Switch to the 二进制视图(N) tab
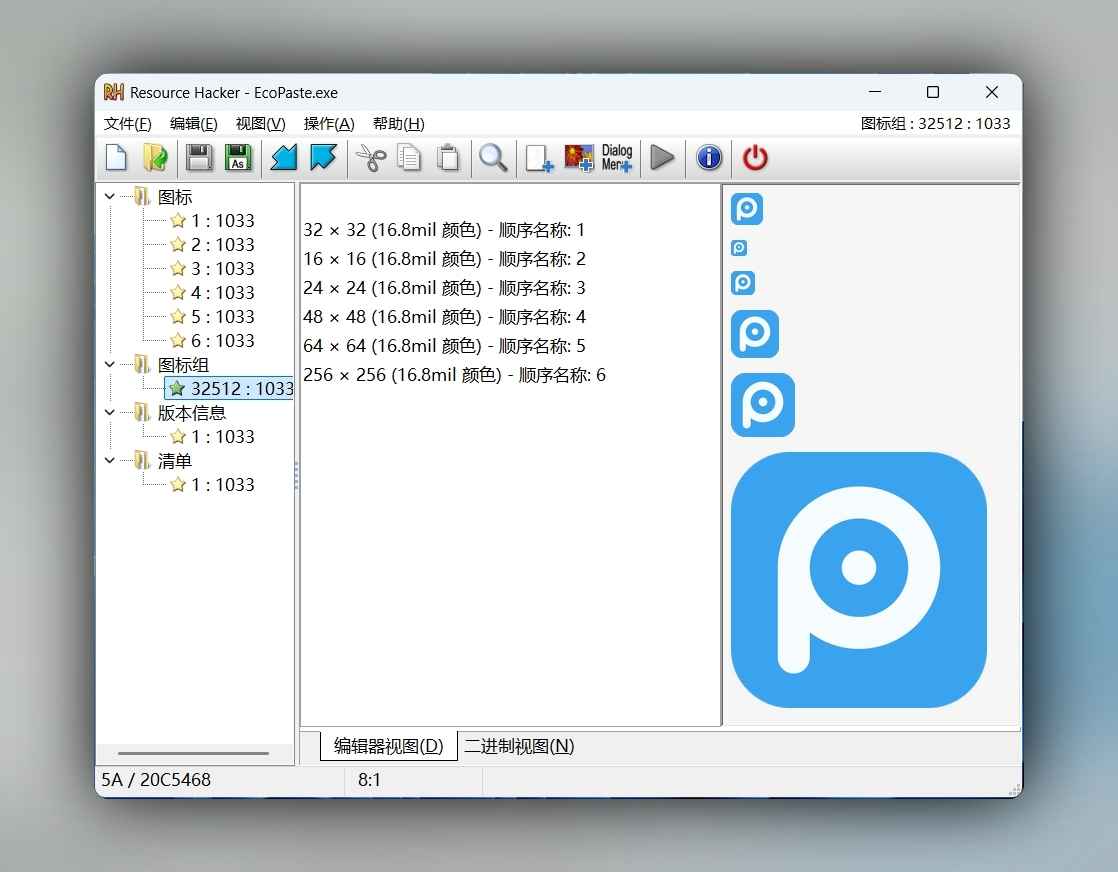 518,746
